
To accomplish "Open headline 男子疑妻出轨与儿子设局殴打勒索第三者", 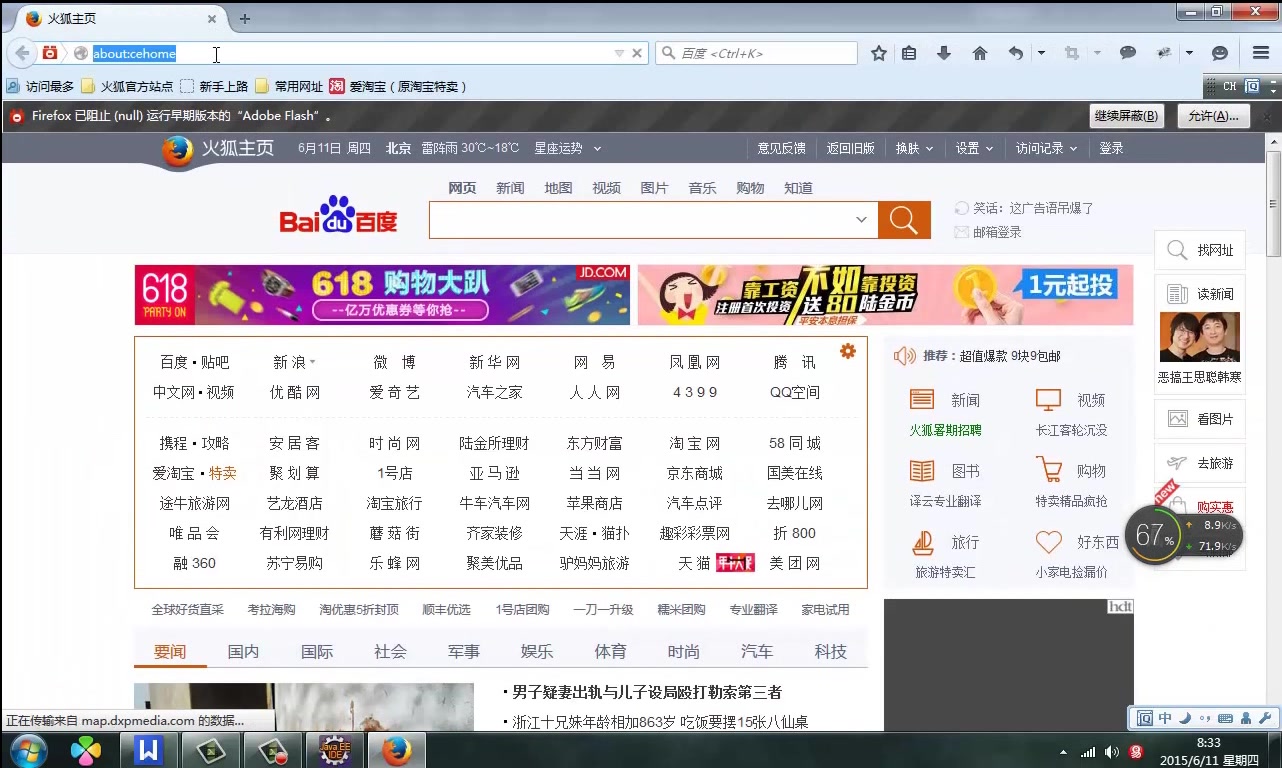I will click(x=647, y=692).
